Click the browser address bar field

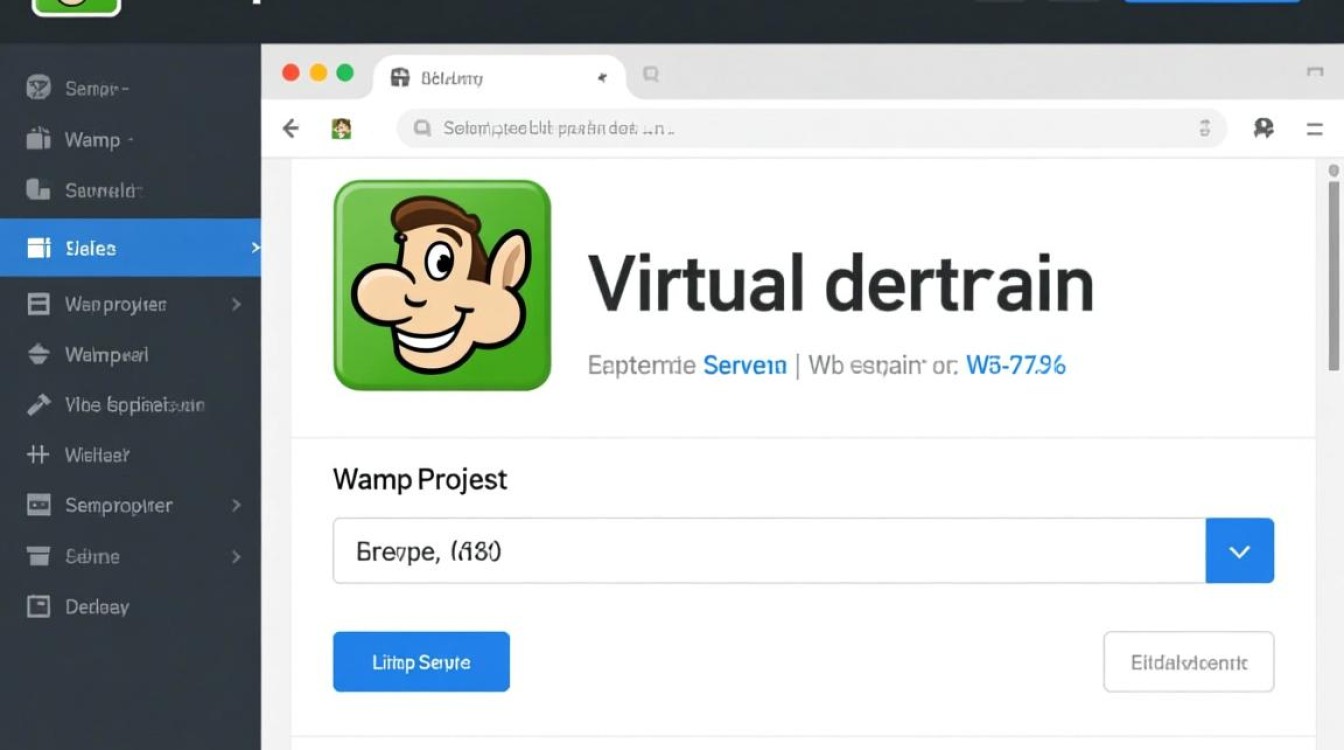click(x=800, y=128)
